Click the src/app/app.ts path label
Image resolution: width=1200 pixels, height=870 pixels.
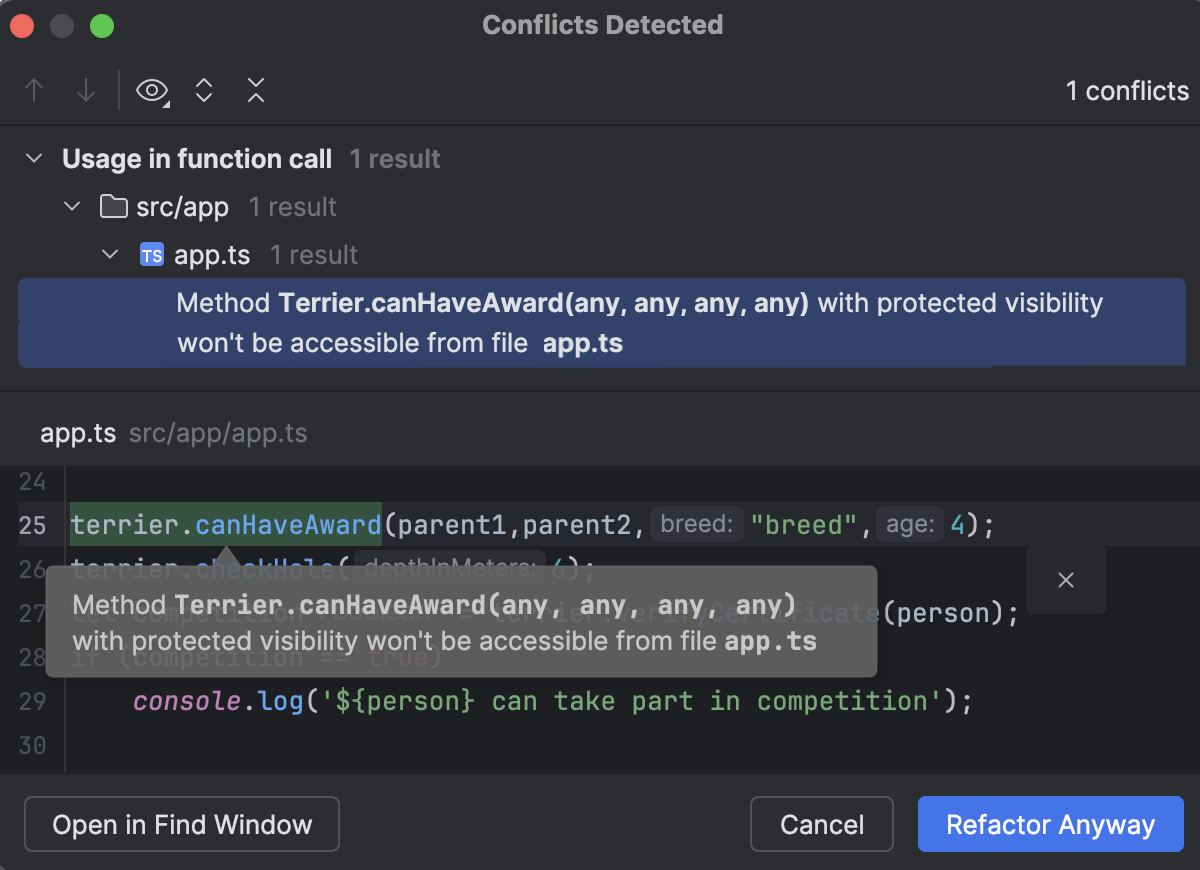[x=218, y=433]
